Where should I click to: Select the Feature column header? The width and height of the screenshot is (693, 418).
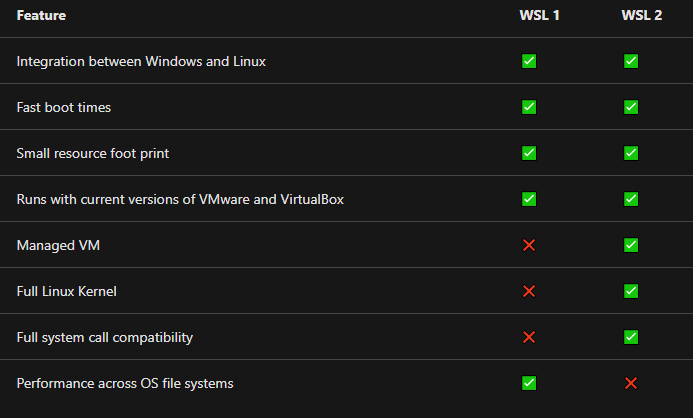point(41,15)
